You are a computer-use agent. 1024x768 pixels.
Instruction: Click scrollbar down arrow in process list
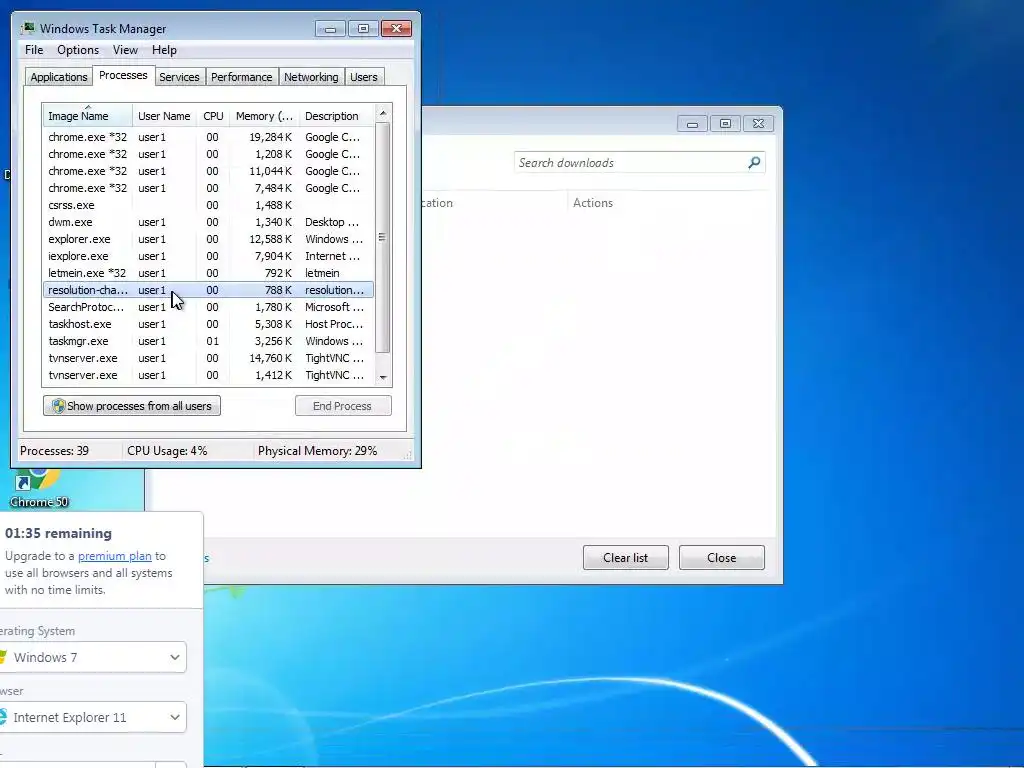click(x=383, y=377)
